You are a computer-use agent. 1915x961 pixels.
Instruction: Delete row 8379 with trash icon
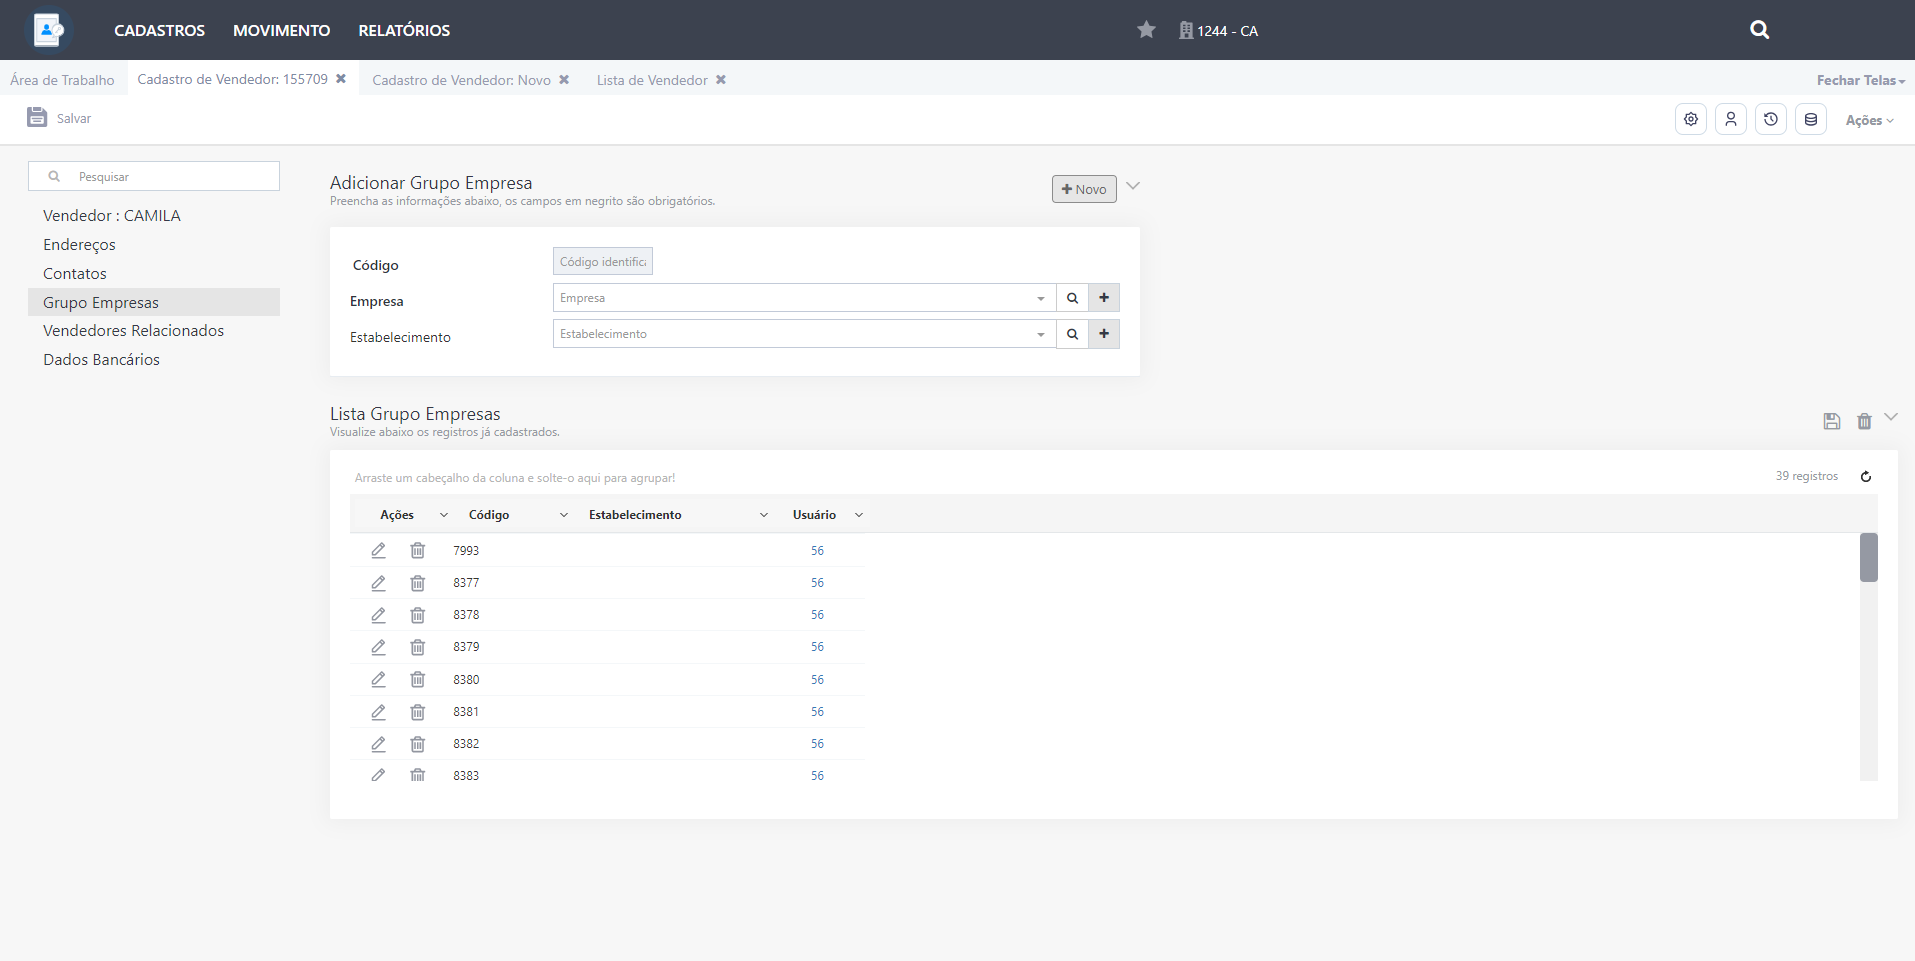(x=418, y=646)
